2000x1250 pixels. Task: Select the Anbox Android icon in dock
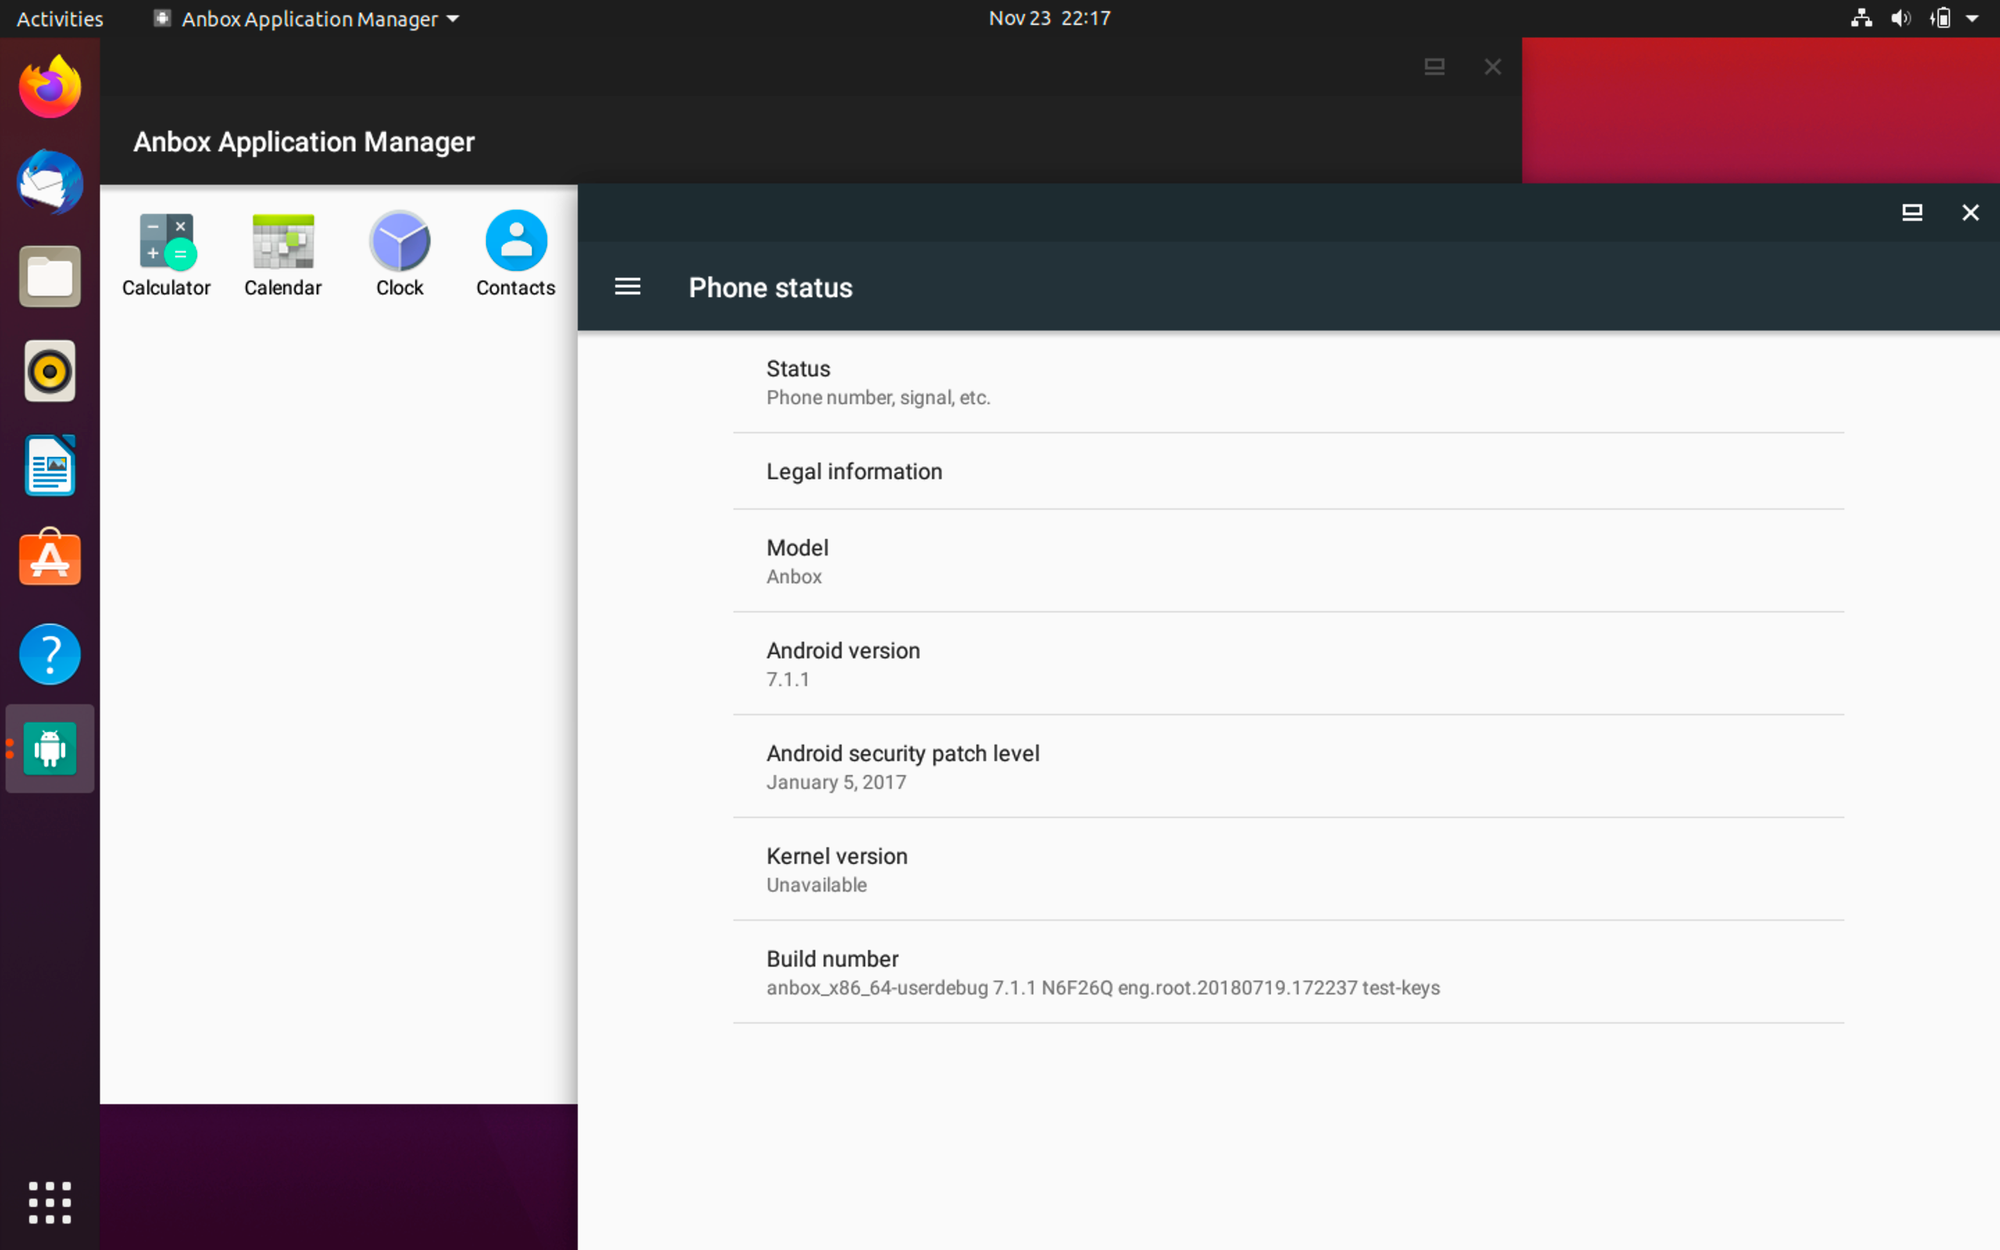50,748
